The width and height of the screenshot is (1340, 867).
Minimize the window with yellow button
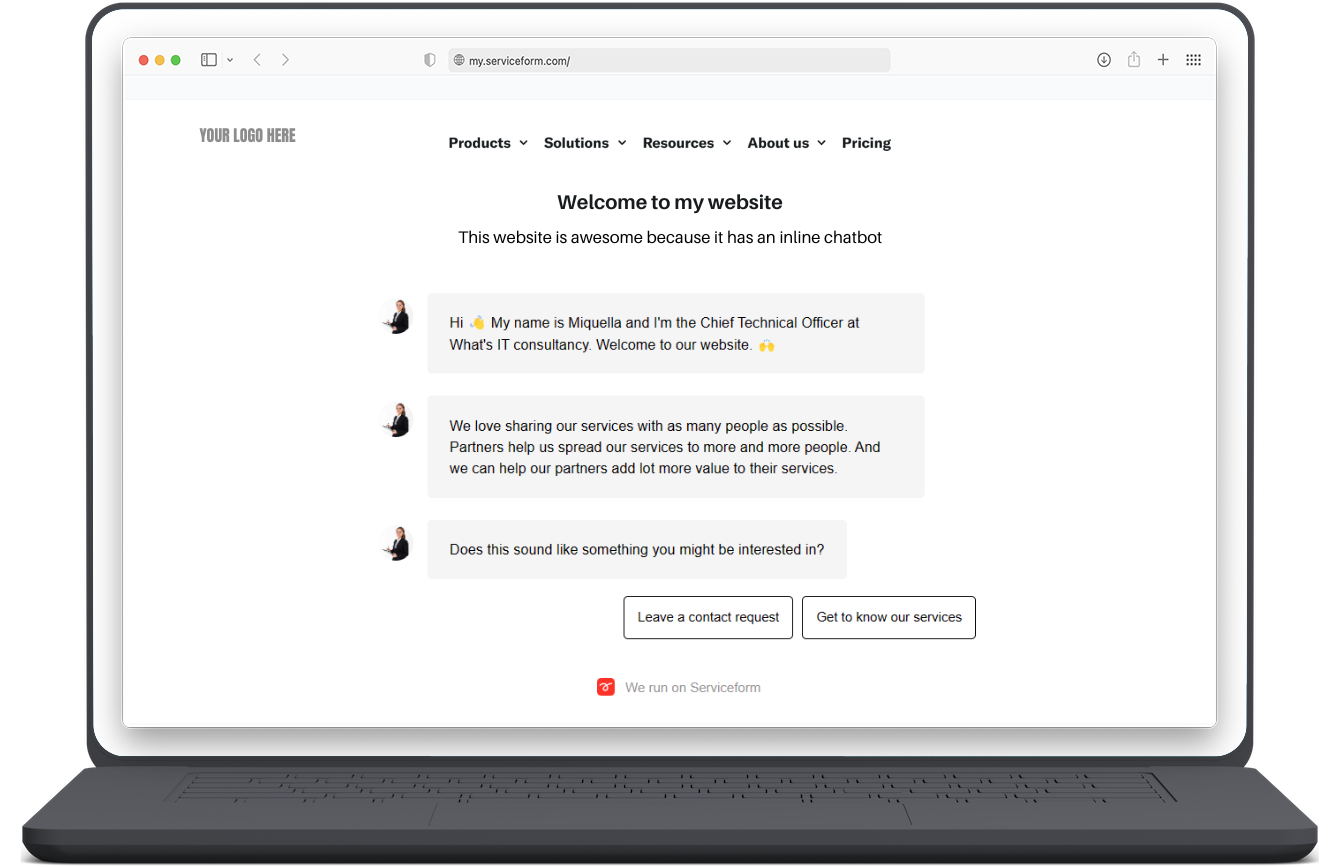click(x=160, y=60)
